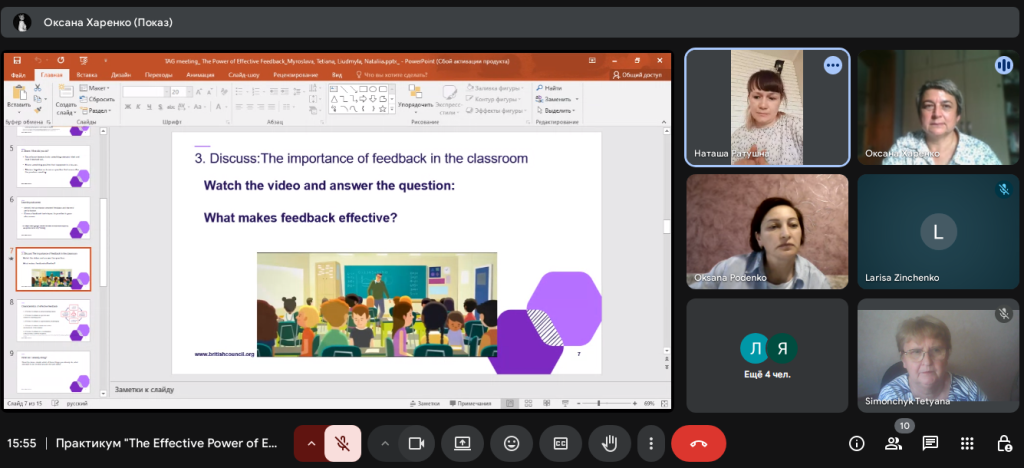Click the Ещё 4 чел. participants tile
Image resolution: width=1024 pixels, height=468 pixels.
click(767, 355)
